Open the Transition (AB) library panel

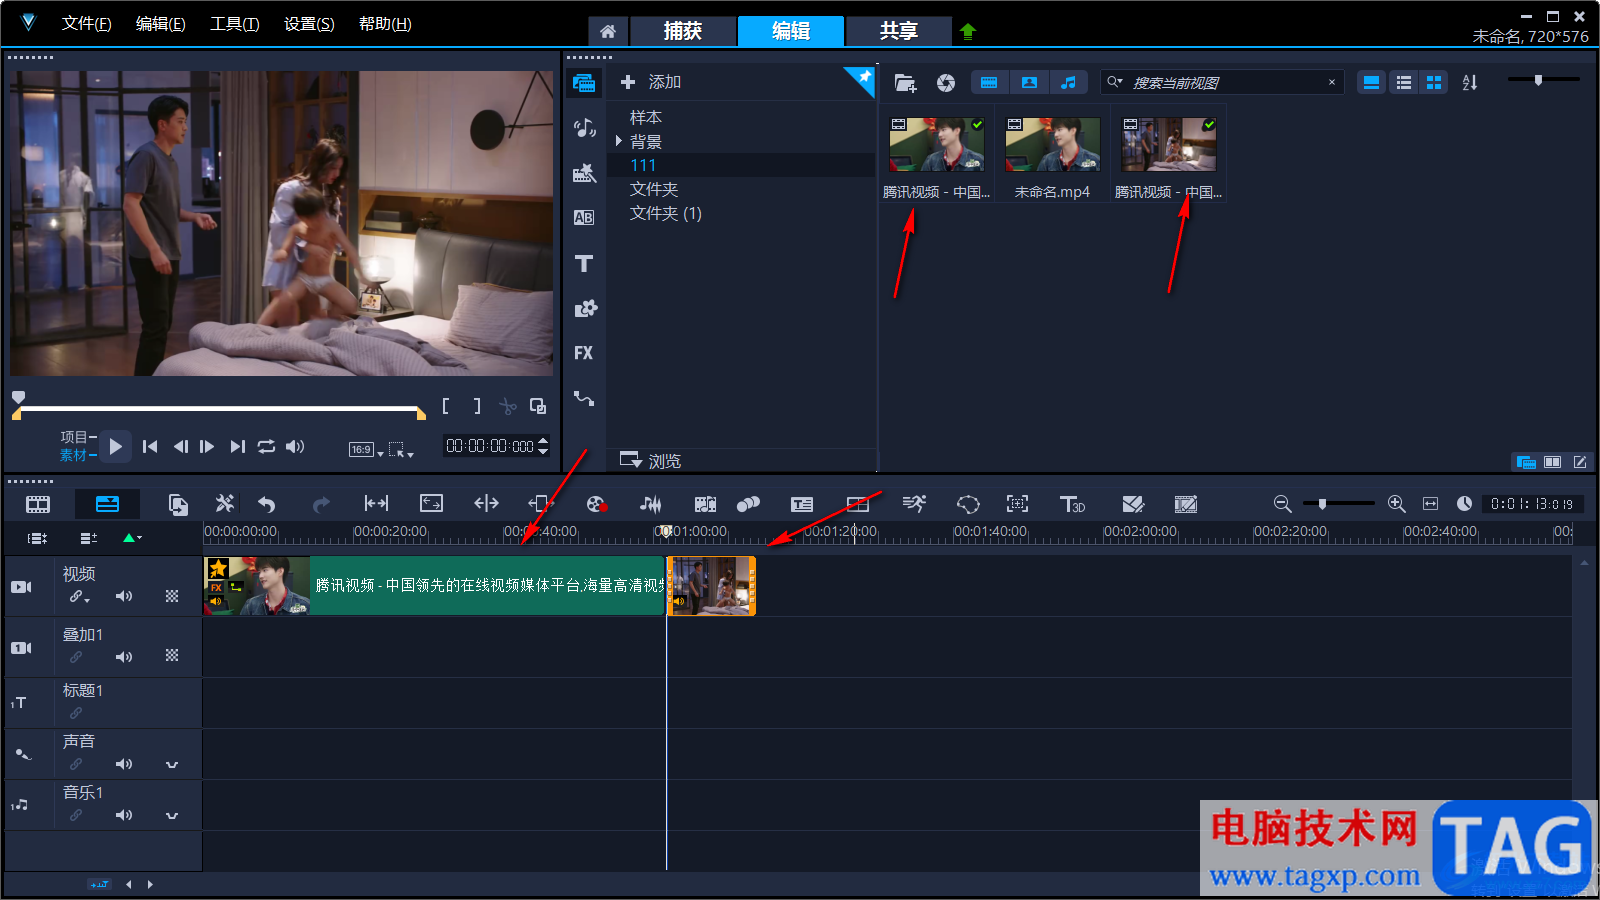584,218
